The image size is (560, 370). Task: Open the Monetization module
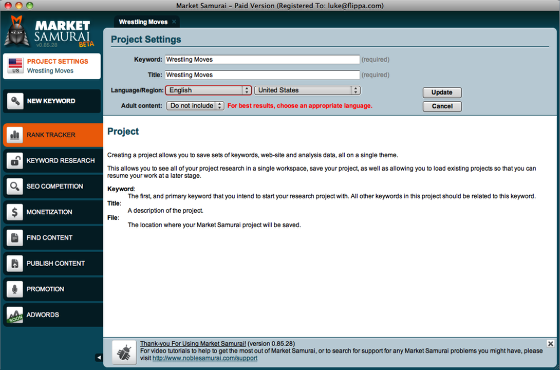coord(53,212)
